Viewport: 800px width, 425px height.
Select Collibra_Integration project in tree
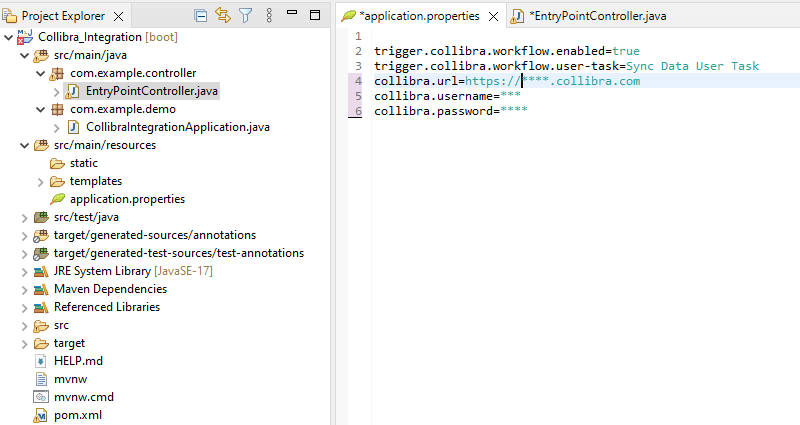point(108,37)
